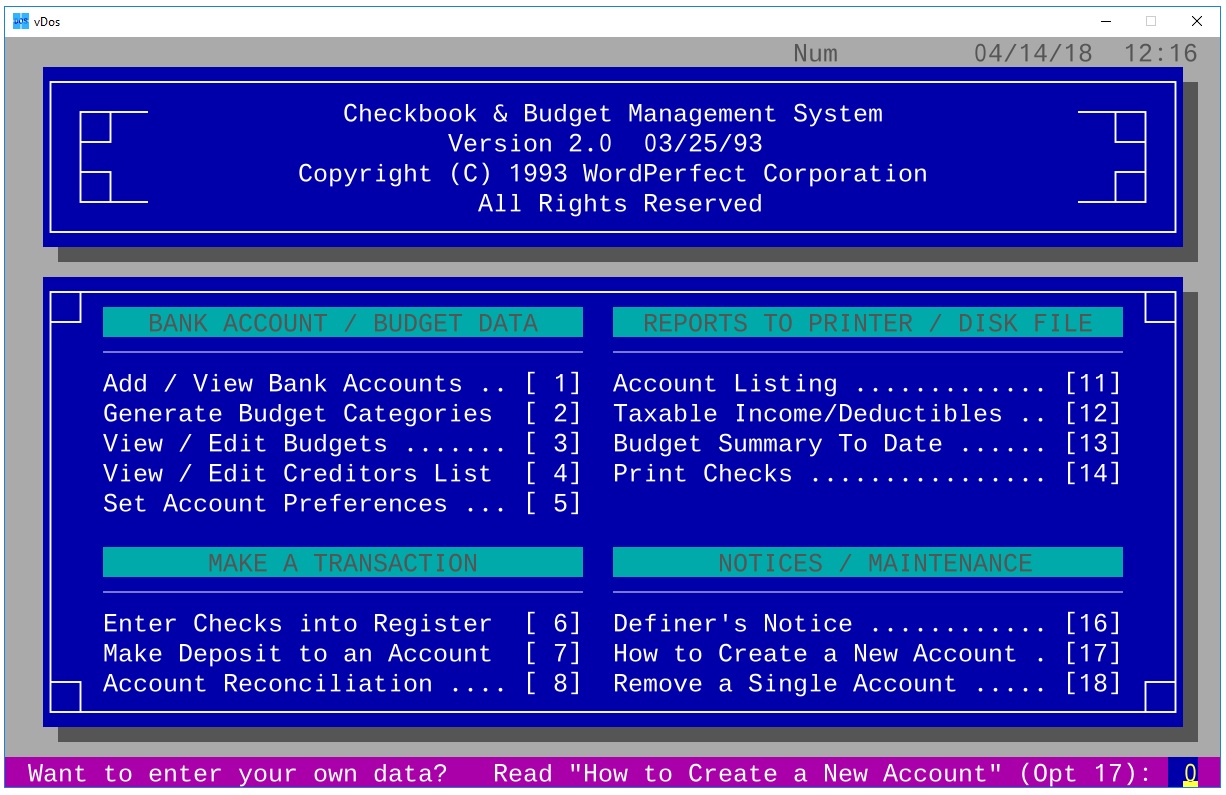Open Budget Summary To Date option 13
The image size is (1226, 795).
pos(867,444)
